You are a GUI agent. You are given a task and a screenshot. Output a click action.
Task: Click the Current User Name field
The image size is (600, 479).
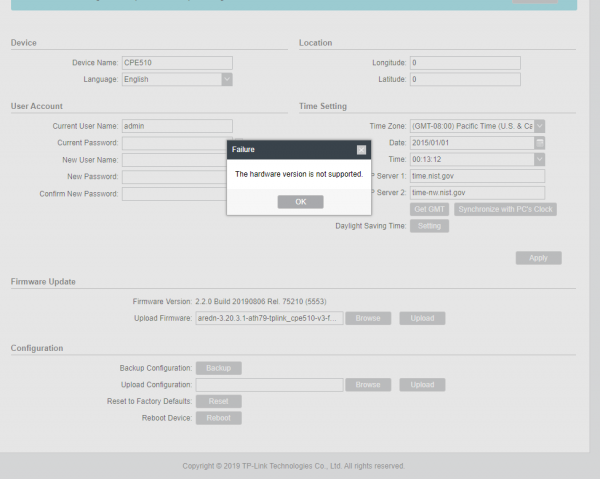coord(177,126)
